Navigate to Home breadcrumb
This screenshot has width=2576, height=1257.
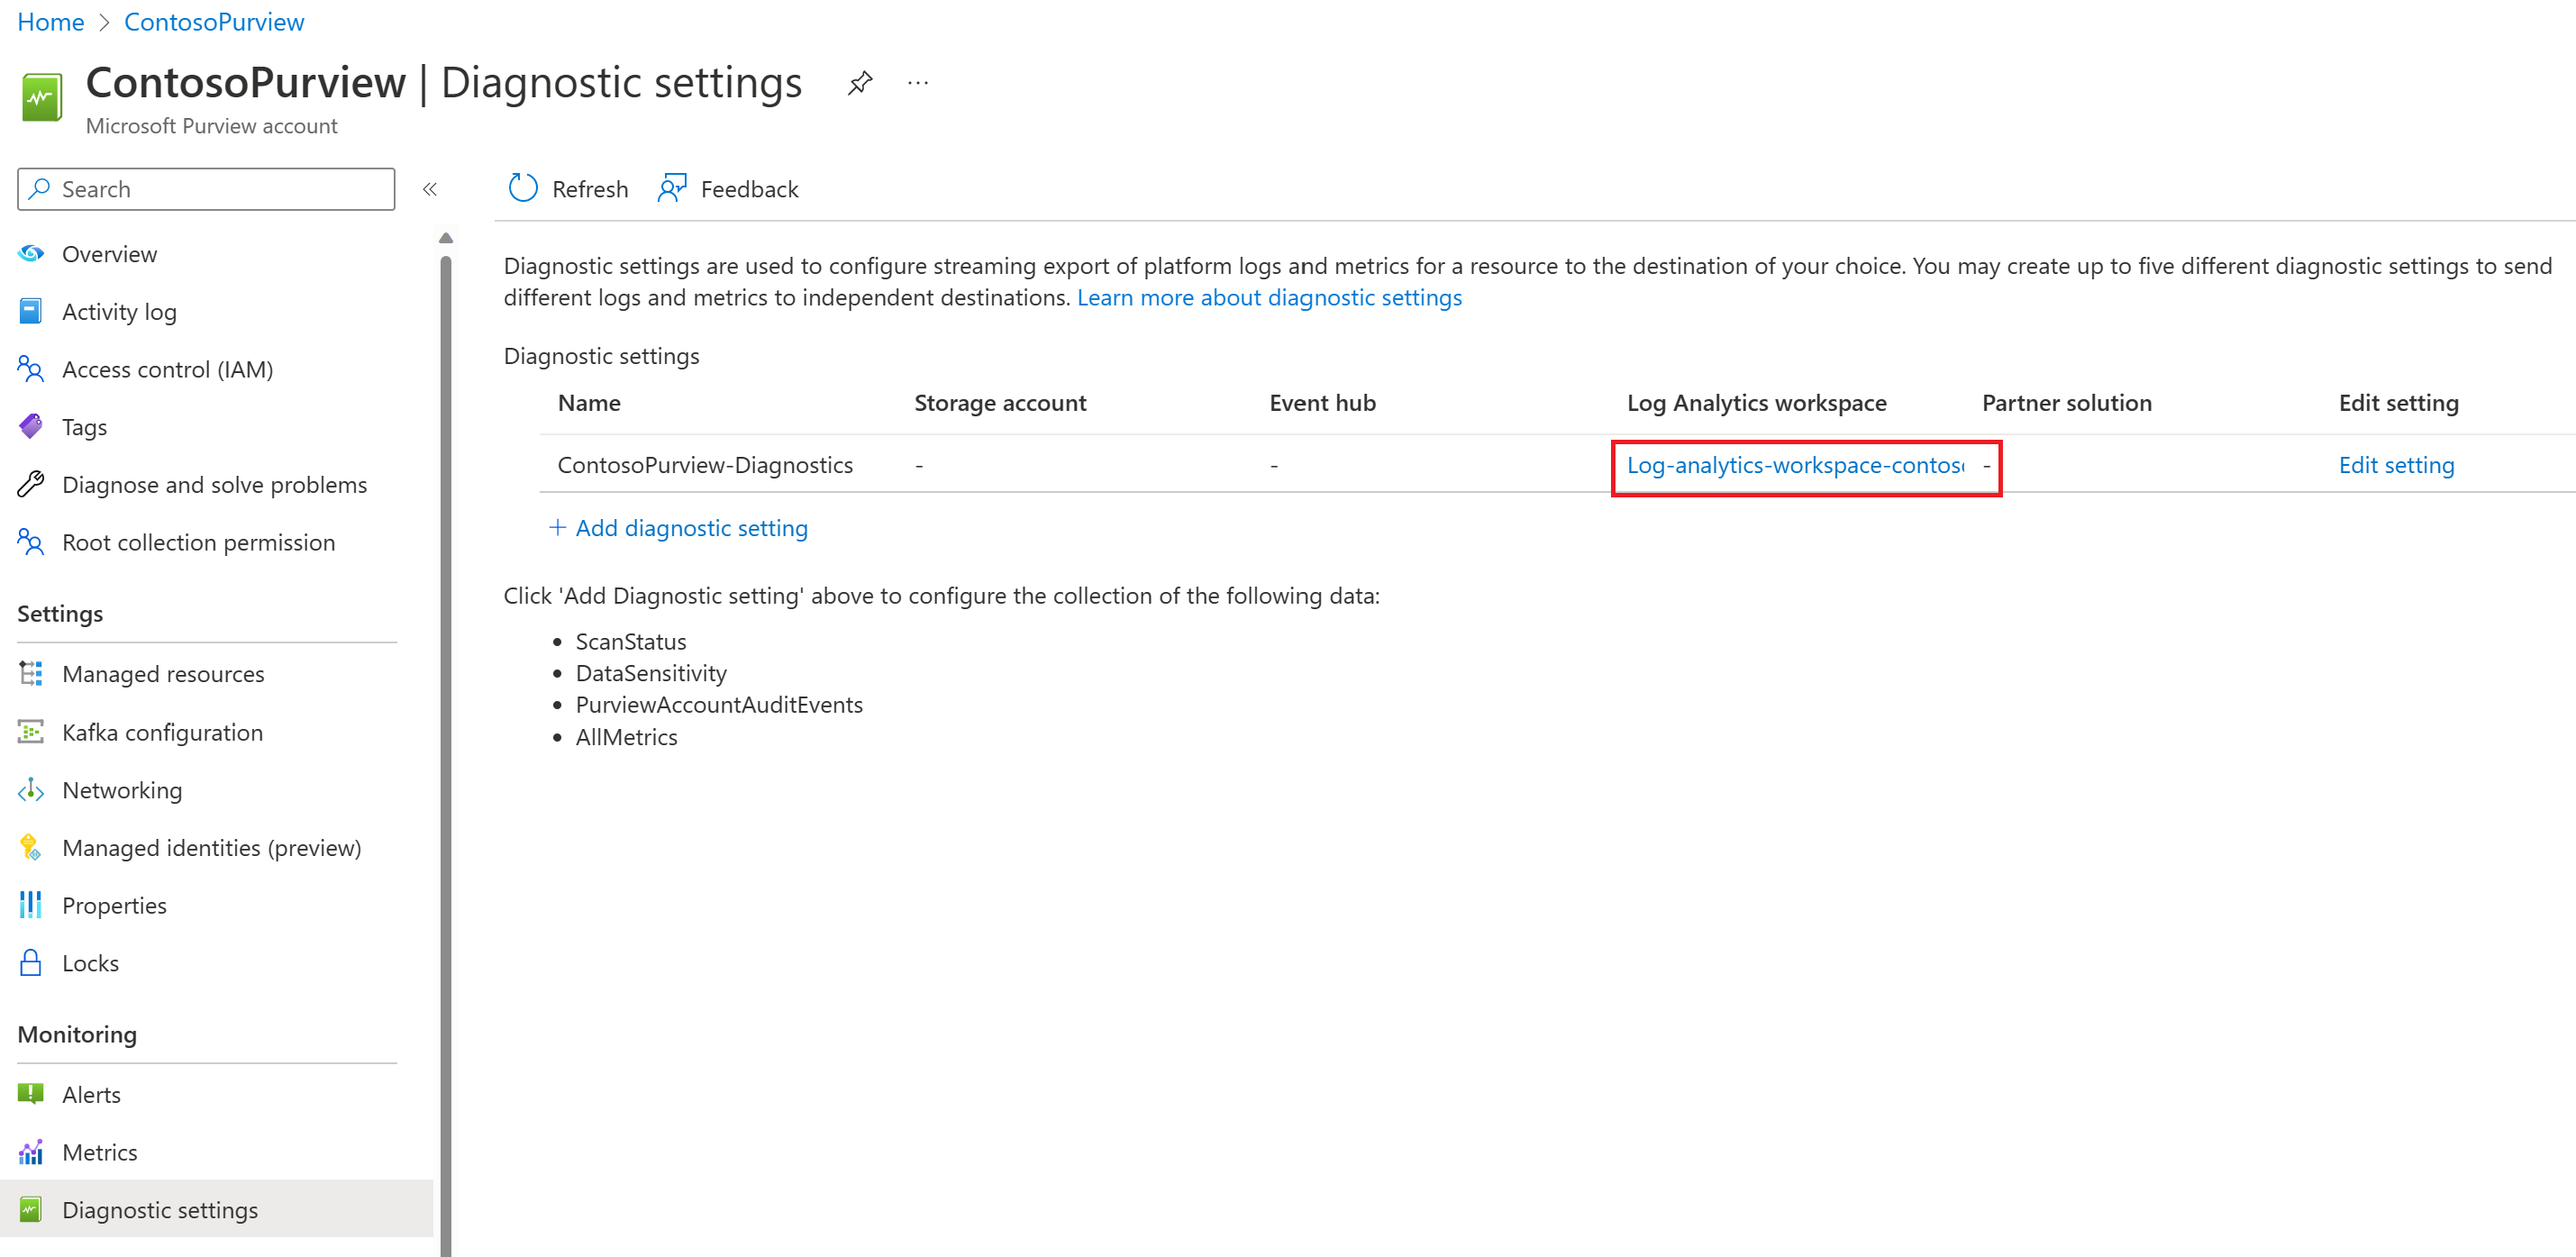point(50,22)
